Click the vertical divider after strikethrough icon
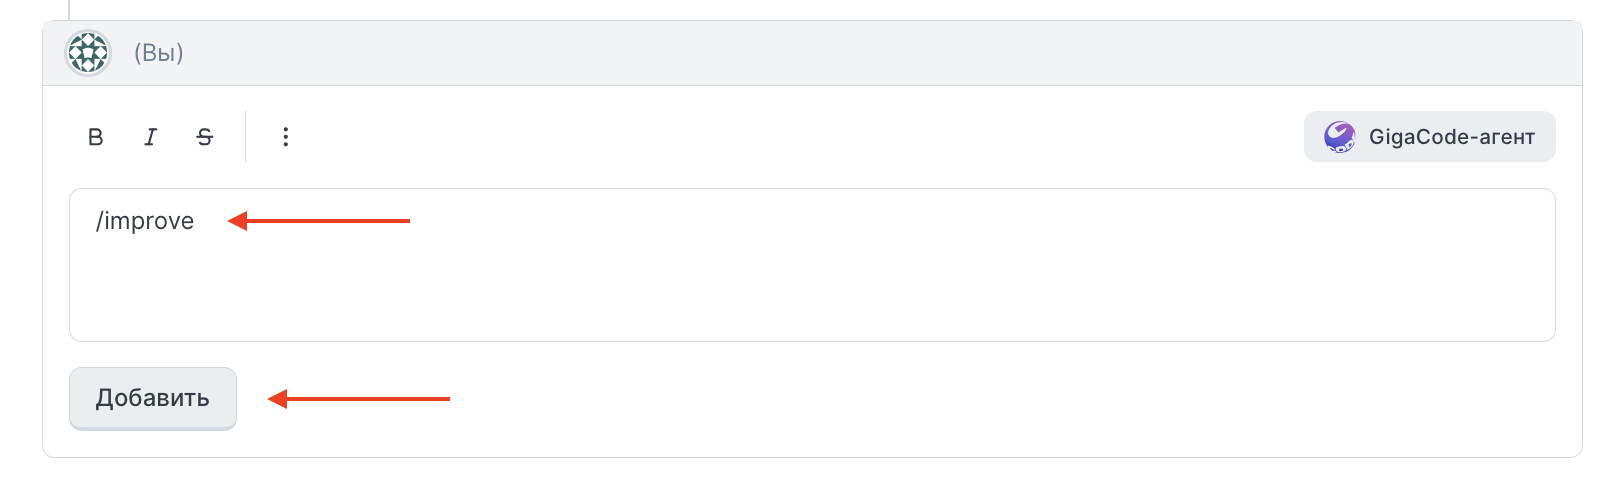Screen dimensions: 1614x494 tap(245, 137)
